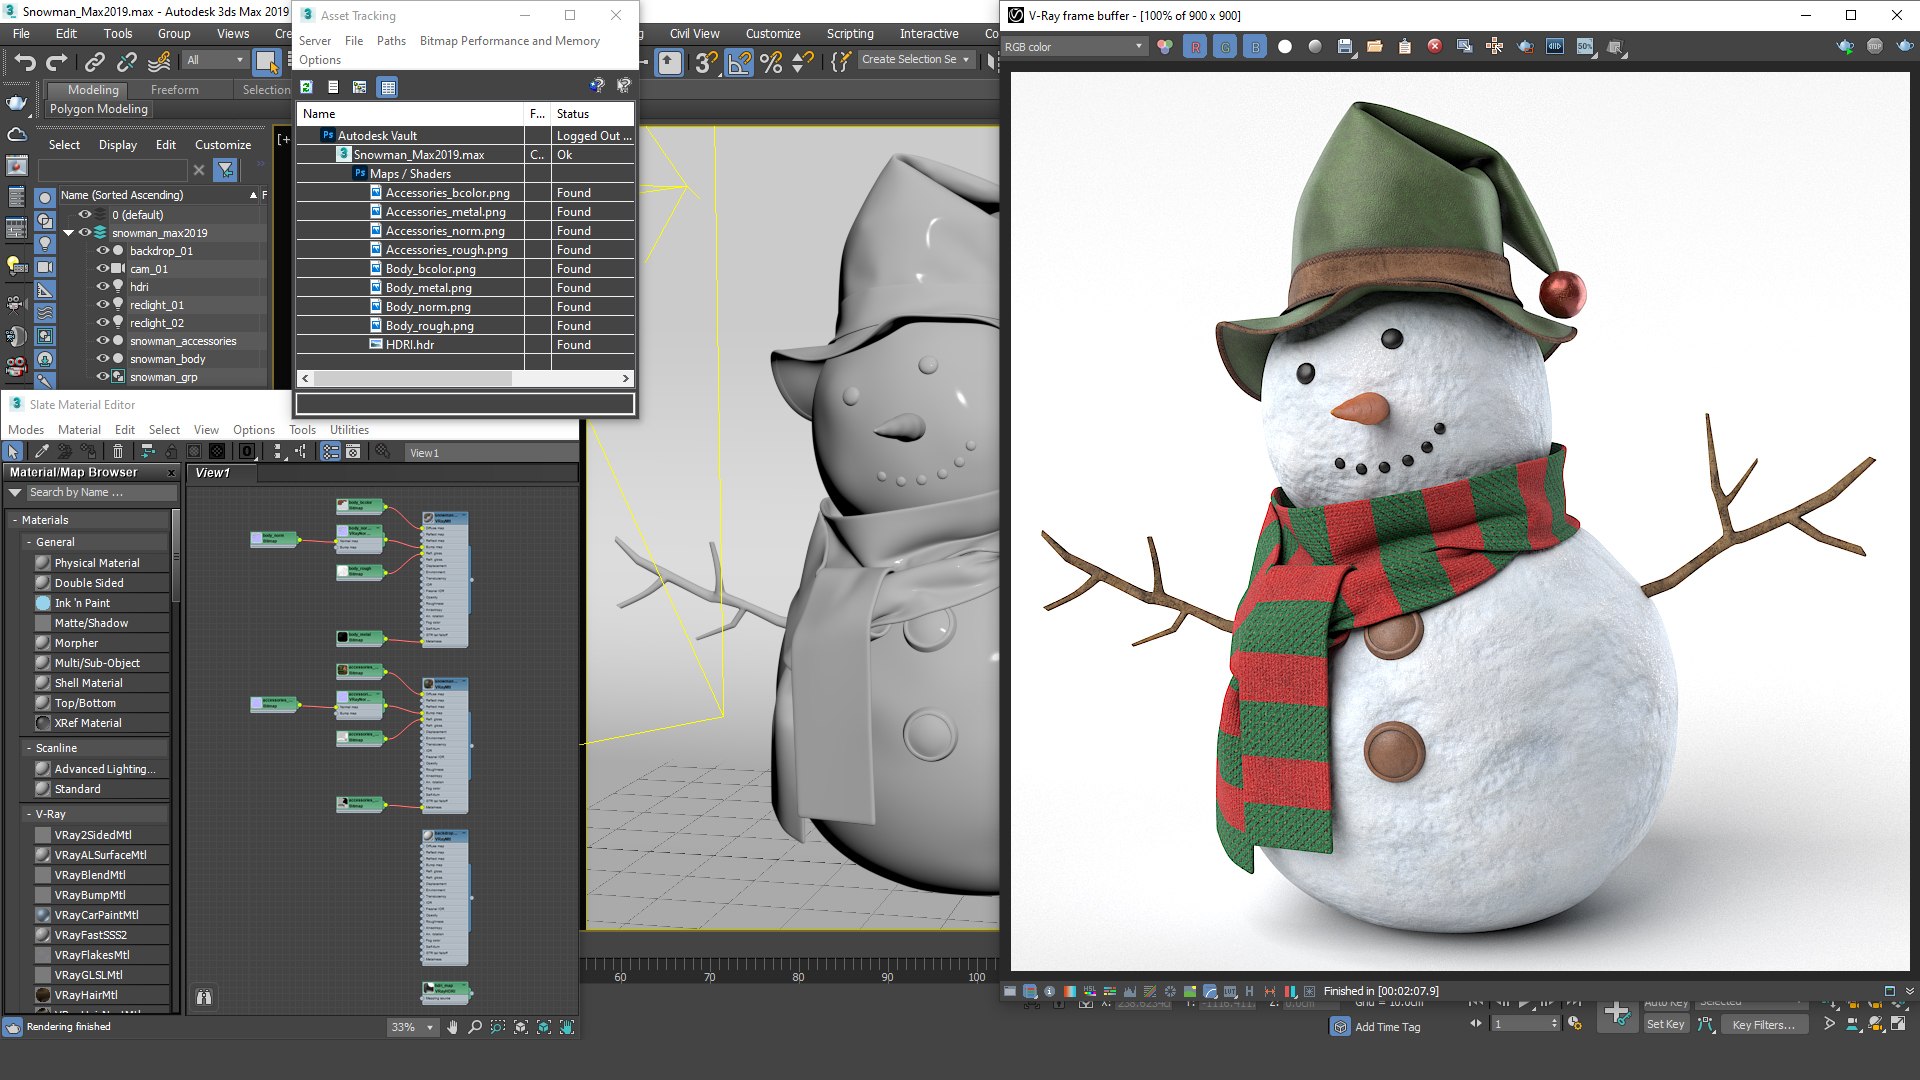The width and height of the screenshot is (1920, 1080).
Task: Load an image into V-Ray frame buffer
Action: coord(1375,46)
